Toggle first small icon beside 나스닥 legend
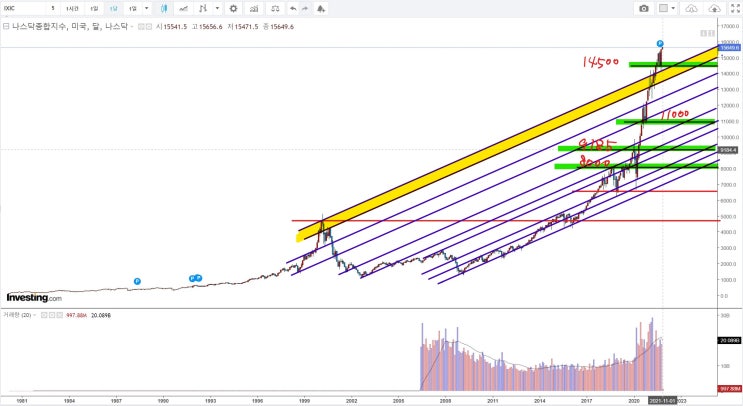The height and width of the screenshot is (406, 743). point(141,27)
